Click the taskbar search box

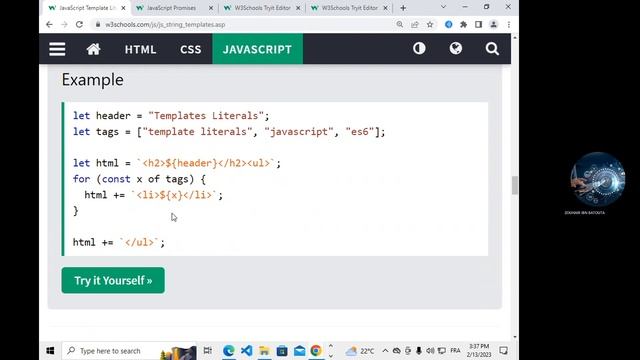129,351
